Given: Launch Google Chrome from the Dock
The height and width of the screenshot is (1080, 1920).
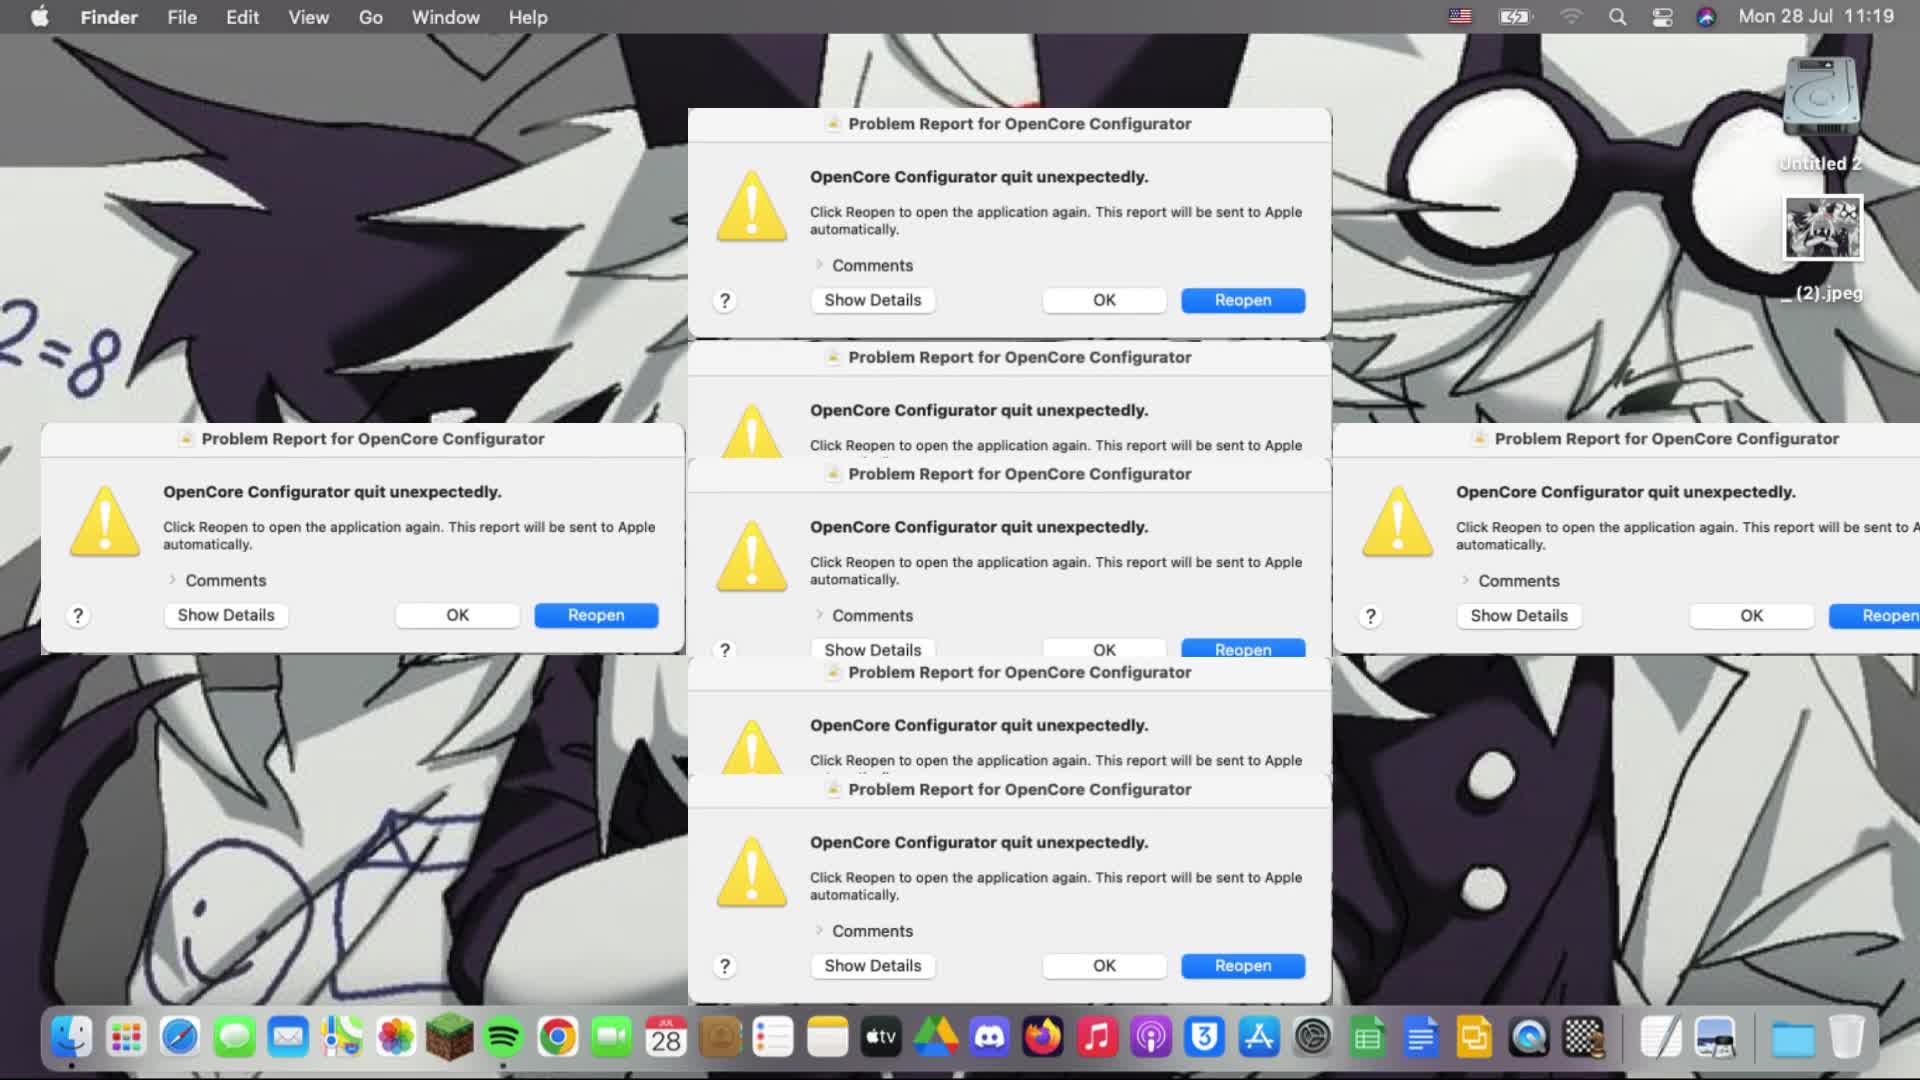Looking at the screenshot, I should 558,1037.
